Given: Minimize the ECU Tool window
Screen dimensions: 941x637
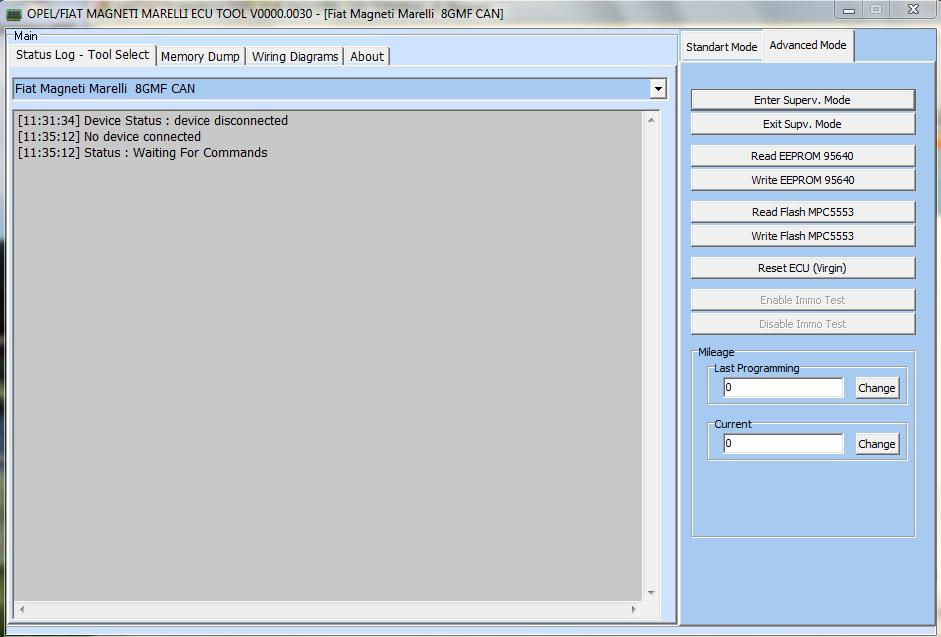Looking at the screenshot, I should point(849,10).
